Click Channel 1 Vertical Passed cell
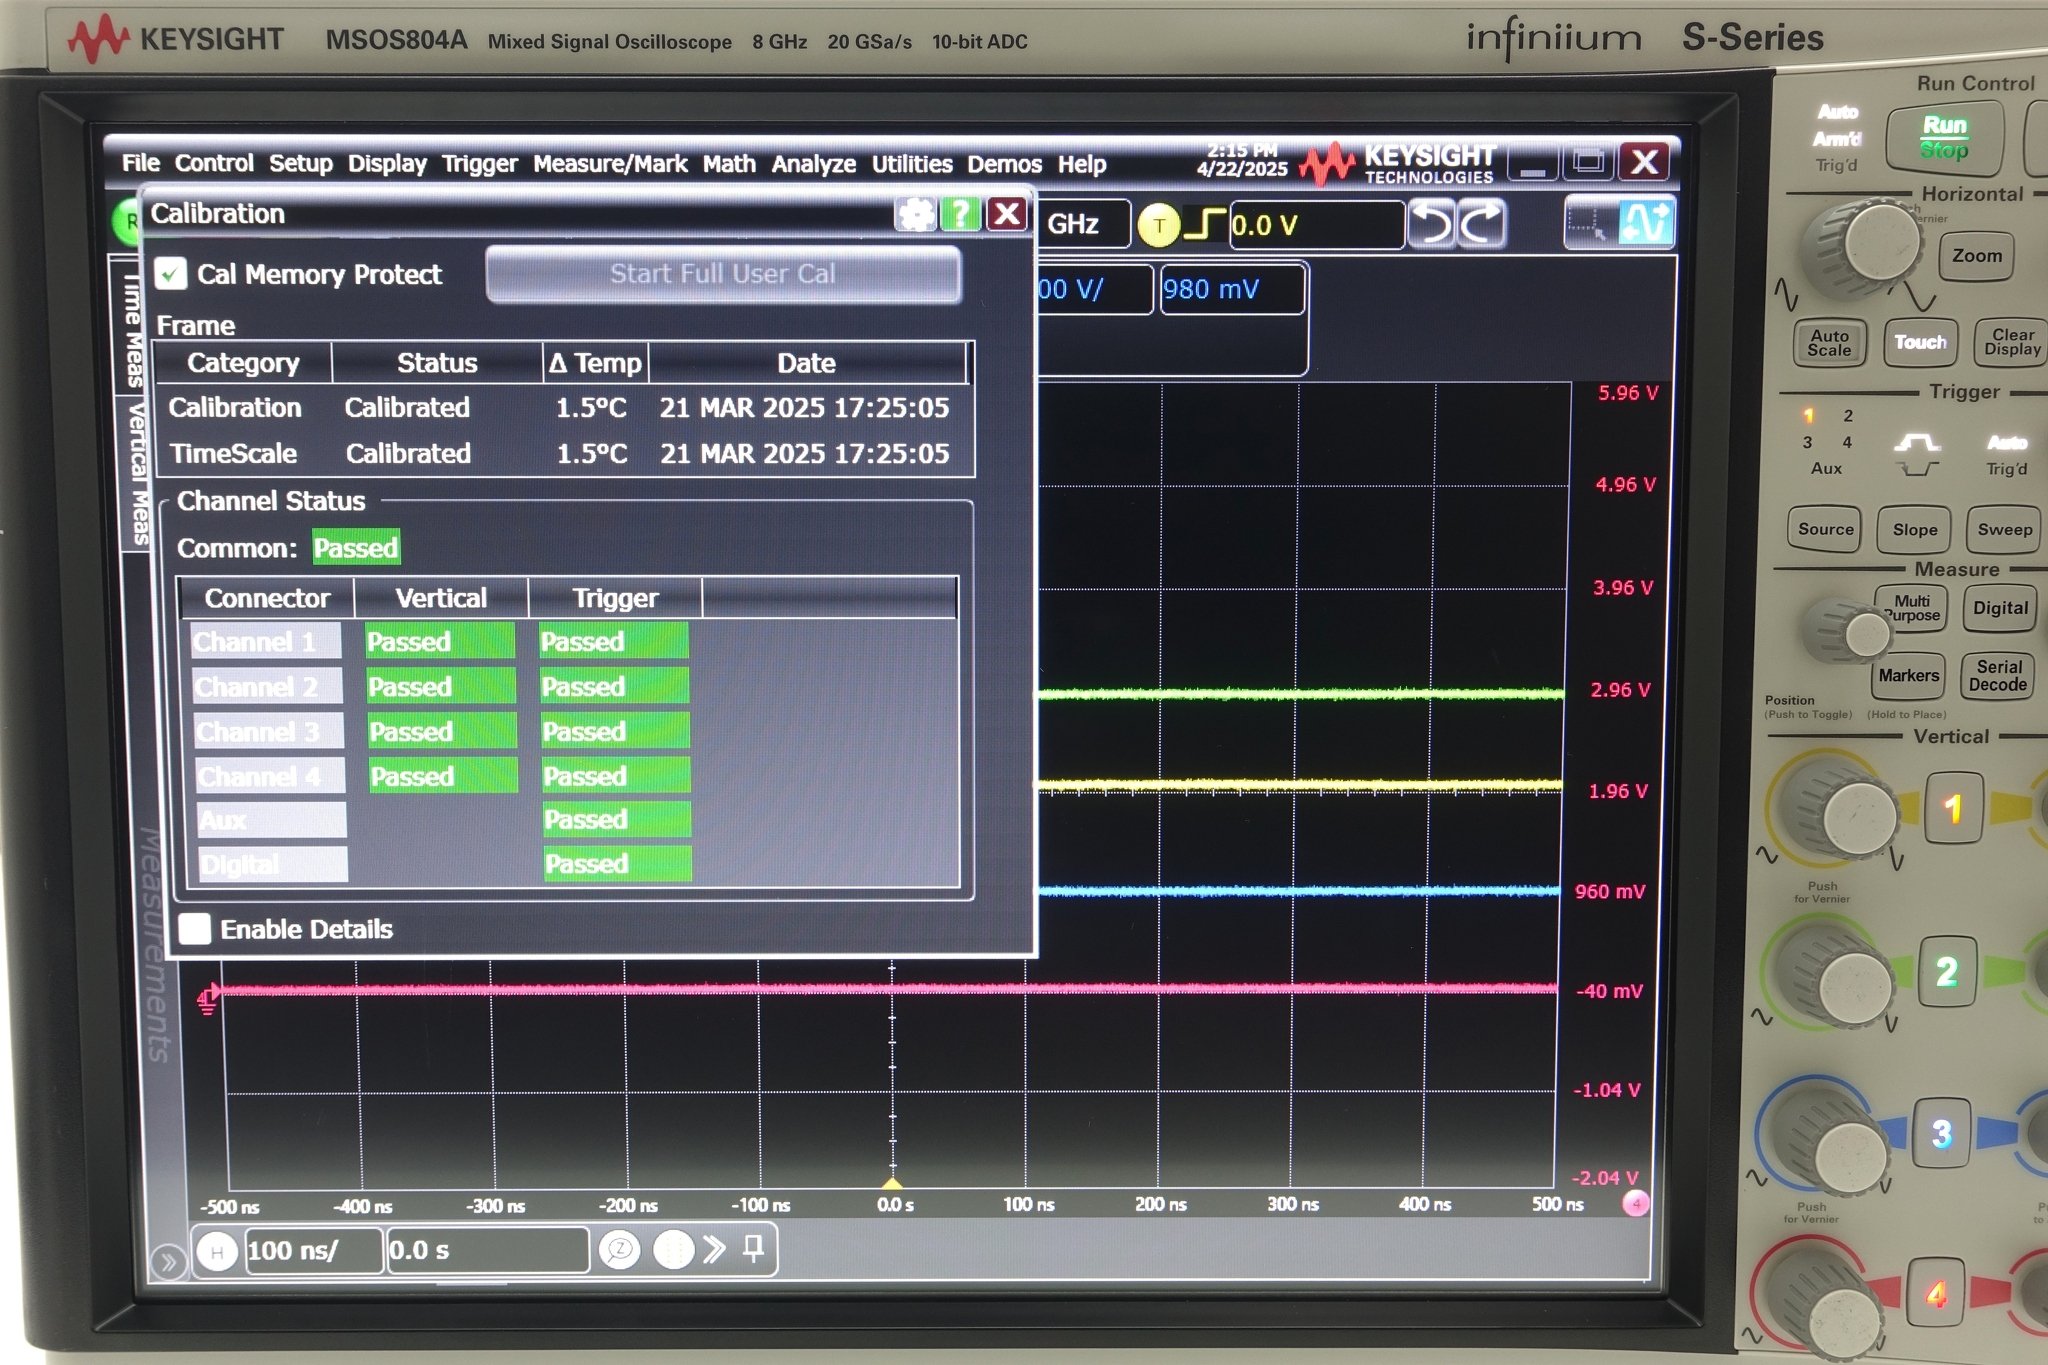 (439, 641)
